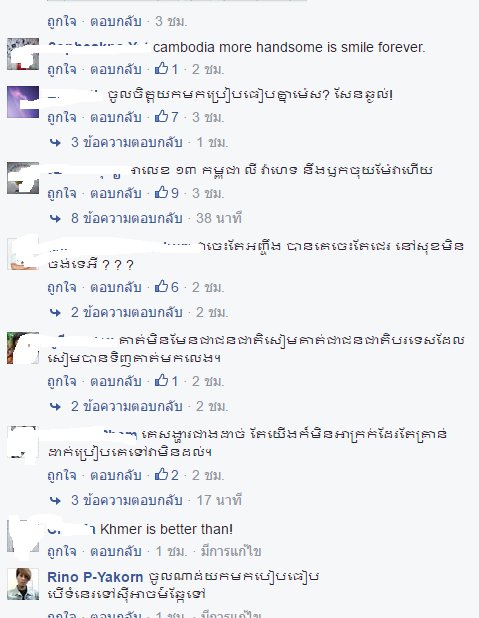479x618 pixels.
Task: Expand 3 ข้อความตอบกลับ from 1 ชม.
Action: coord(127,142)
